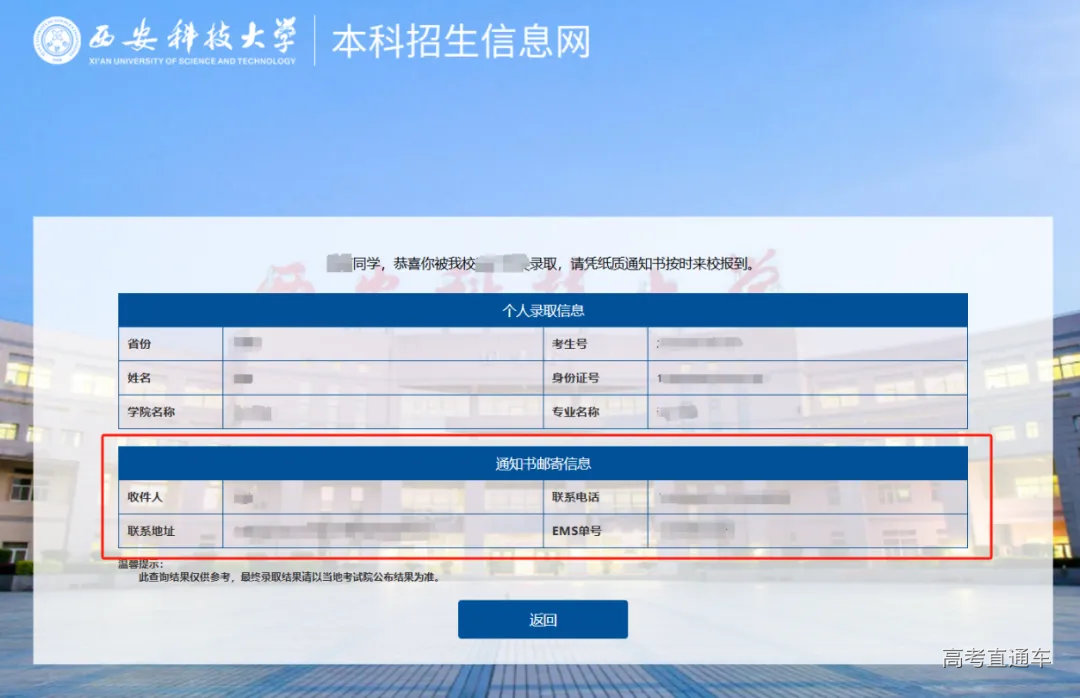The height and width of the screenshot is (698, 1080).
Task: Click the 返回 button to go back
Action: click(x=542, y=619)
